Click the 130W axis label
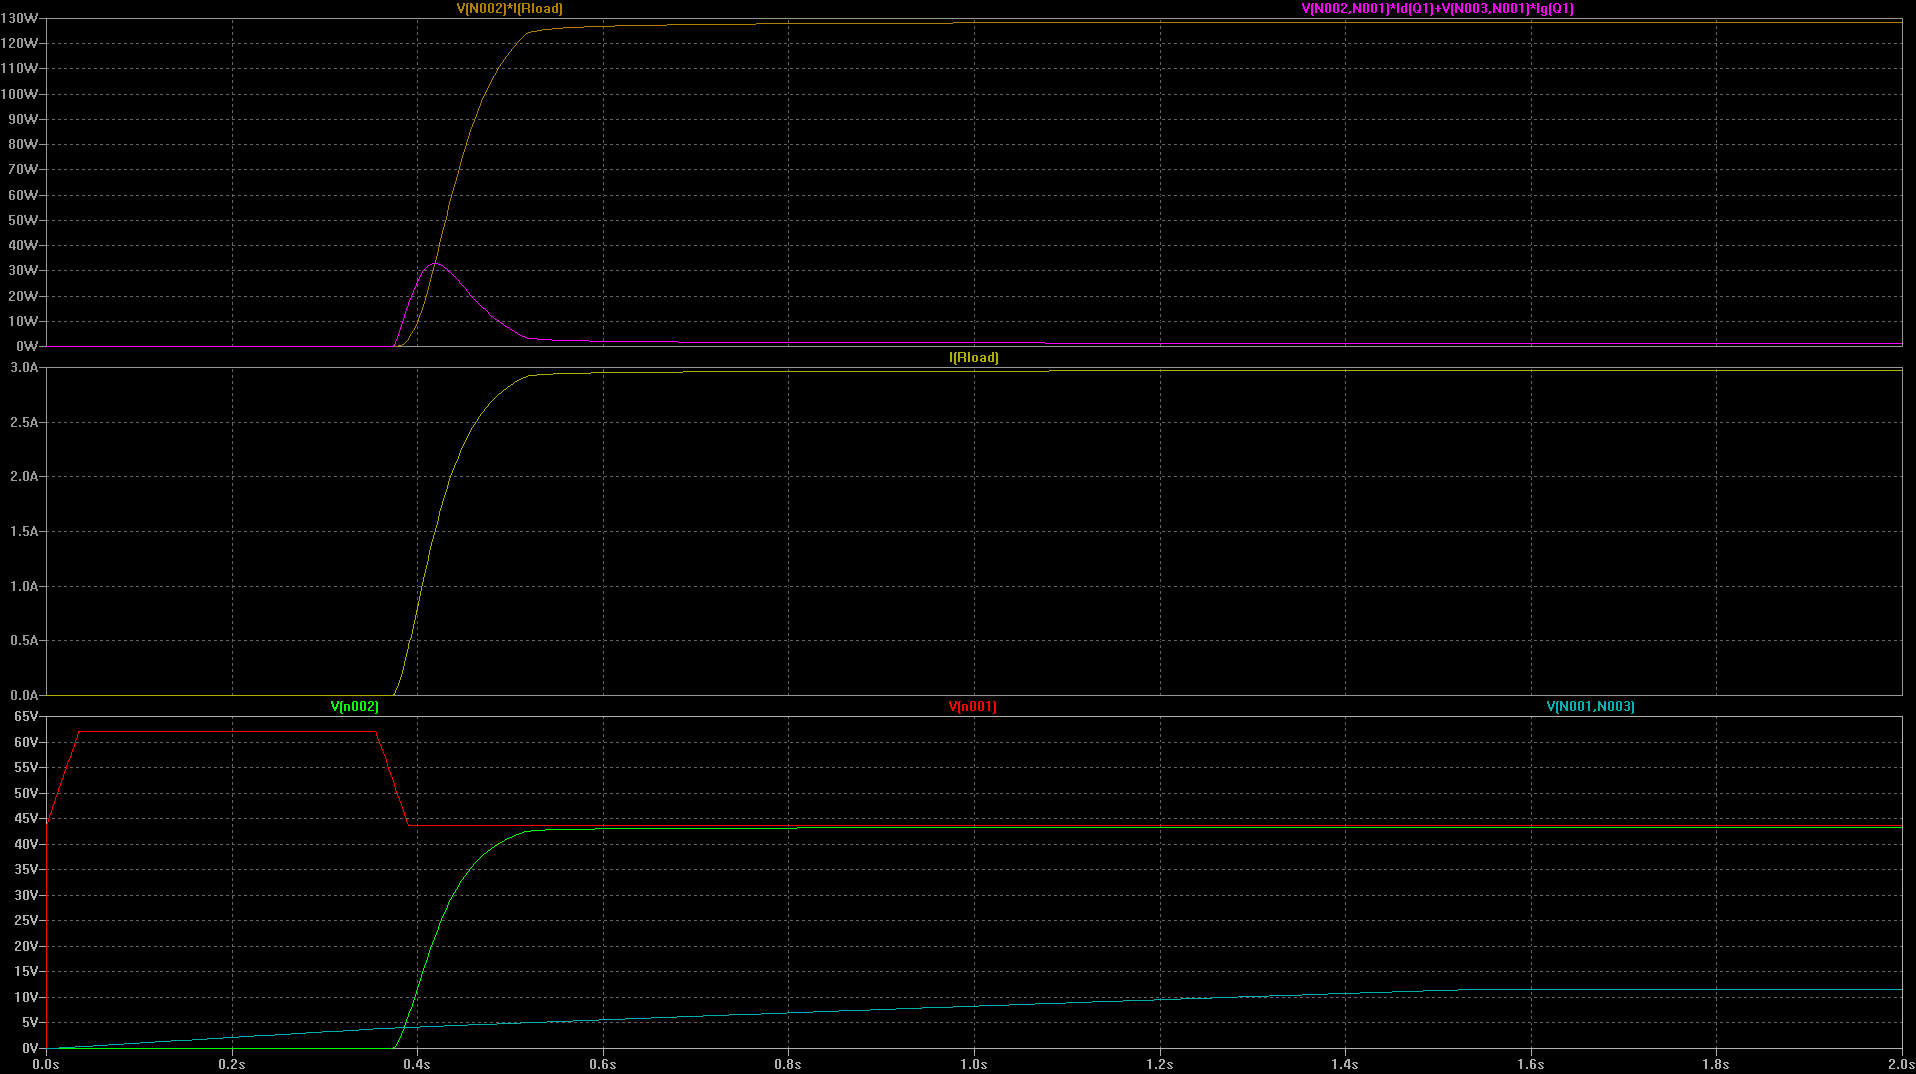The height and width of the screenshot is (1074, 1916). coord(20,18)
